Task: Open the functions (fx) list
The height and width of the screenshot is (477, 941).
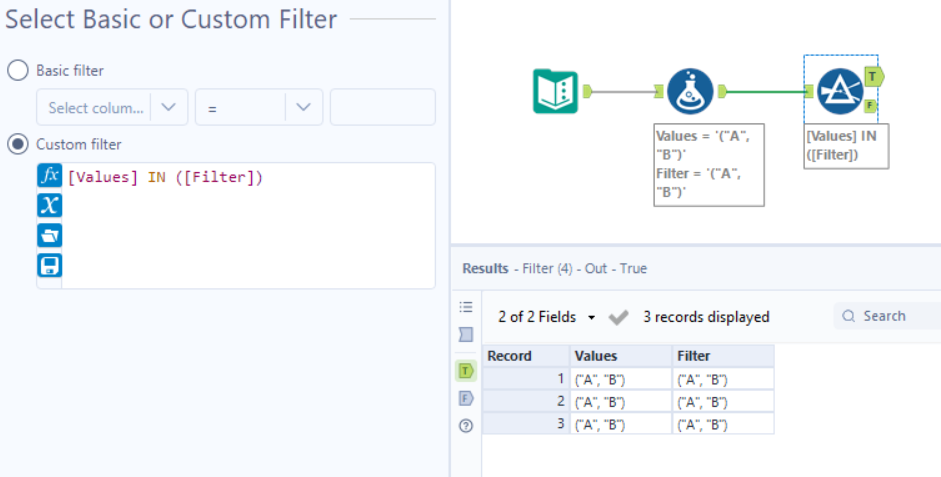Action: (x=49, y=176)
